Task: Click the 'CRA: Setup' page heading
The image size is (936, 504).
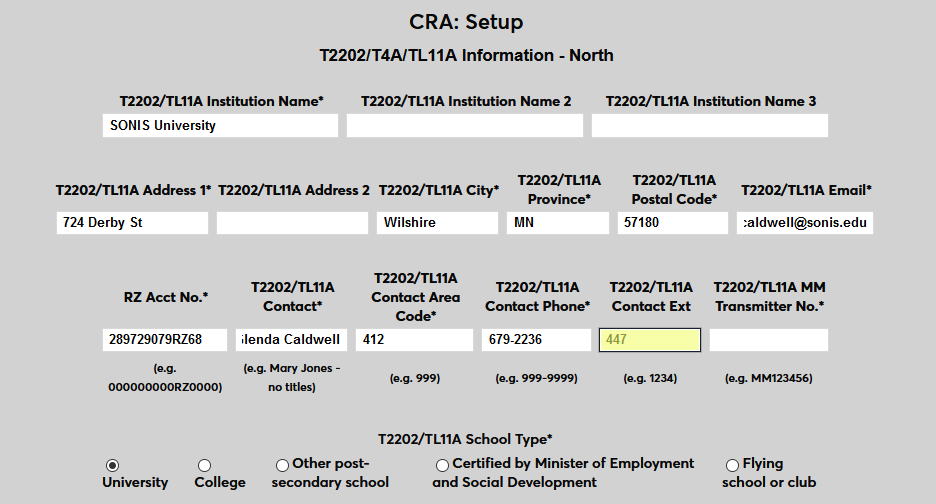Action: tap(466, 22)
